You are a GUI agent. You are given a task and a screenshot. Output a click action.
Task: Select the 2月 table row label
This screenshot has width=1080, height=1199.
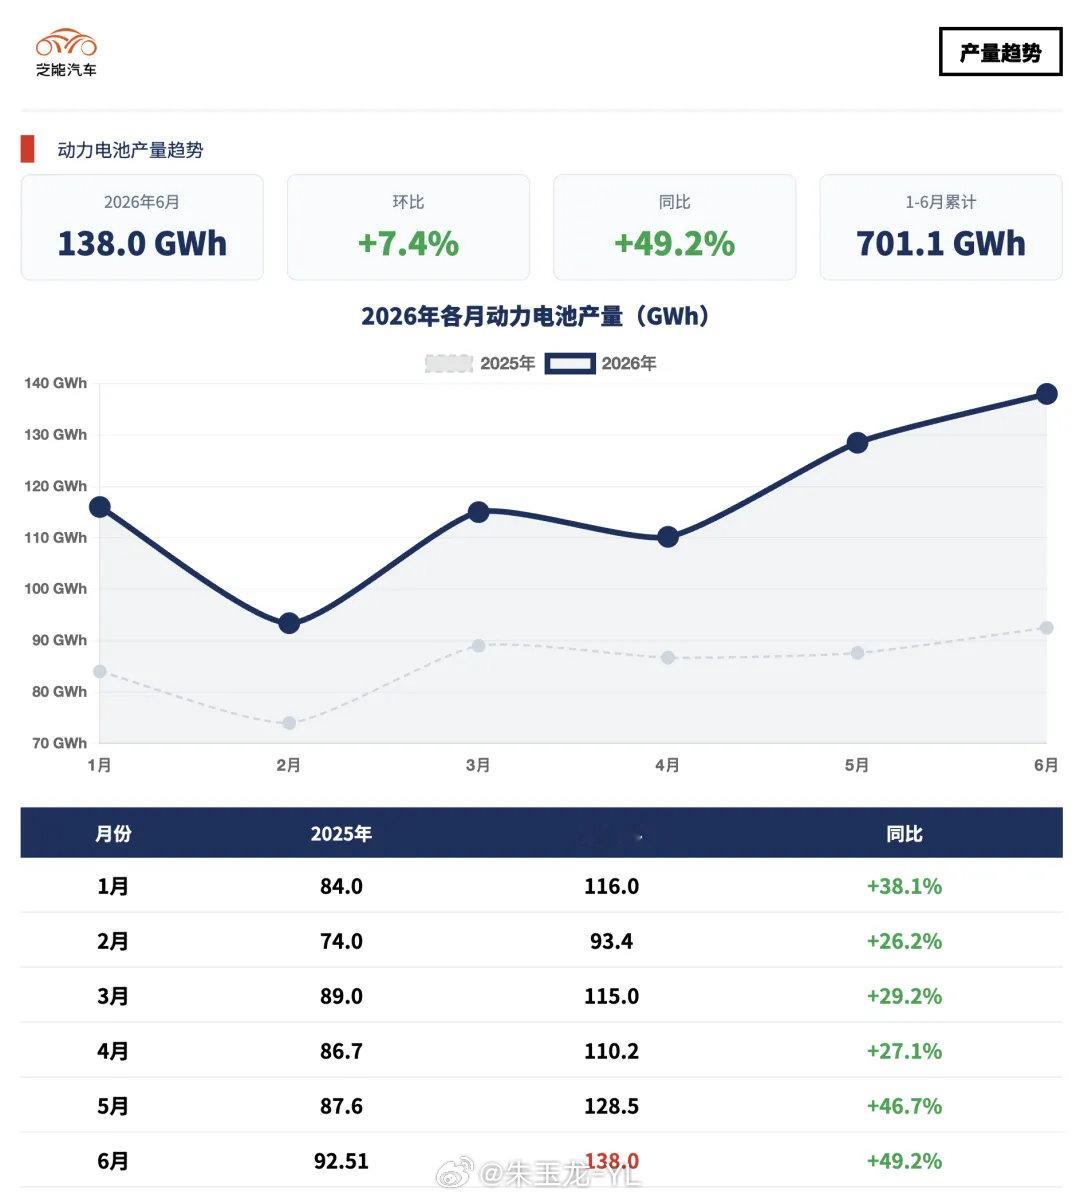112,941
